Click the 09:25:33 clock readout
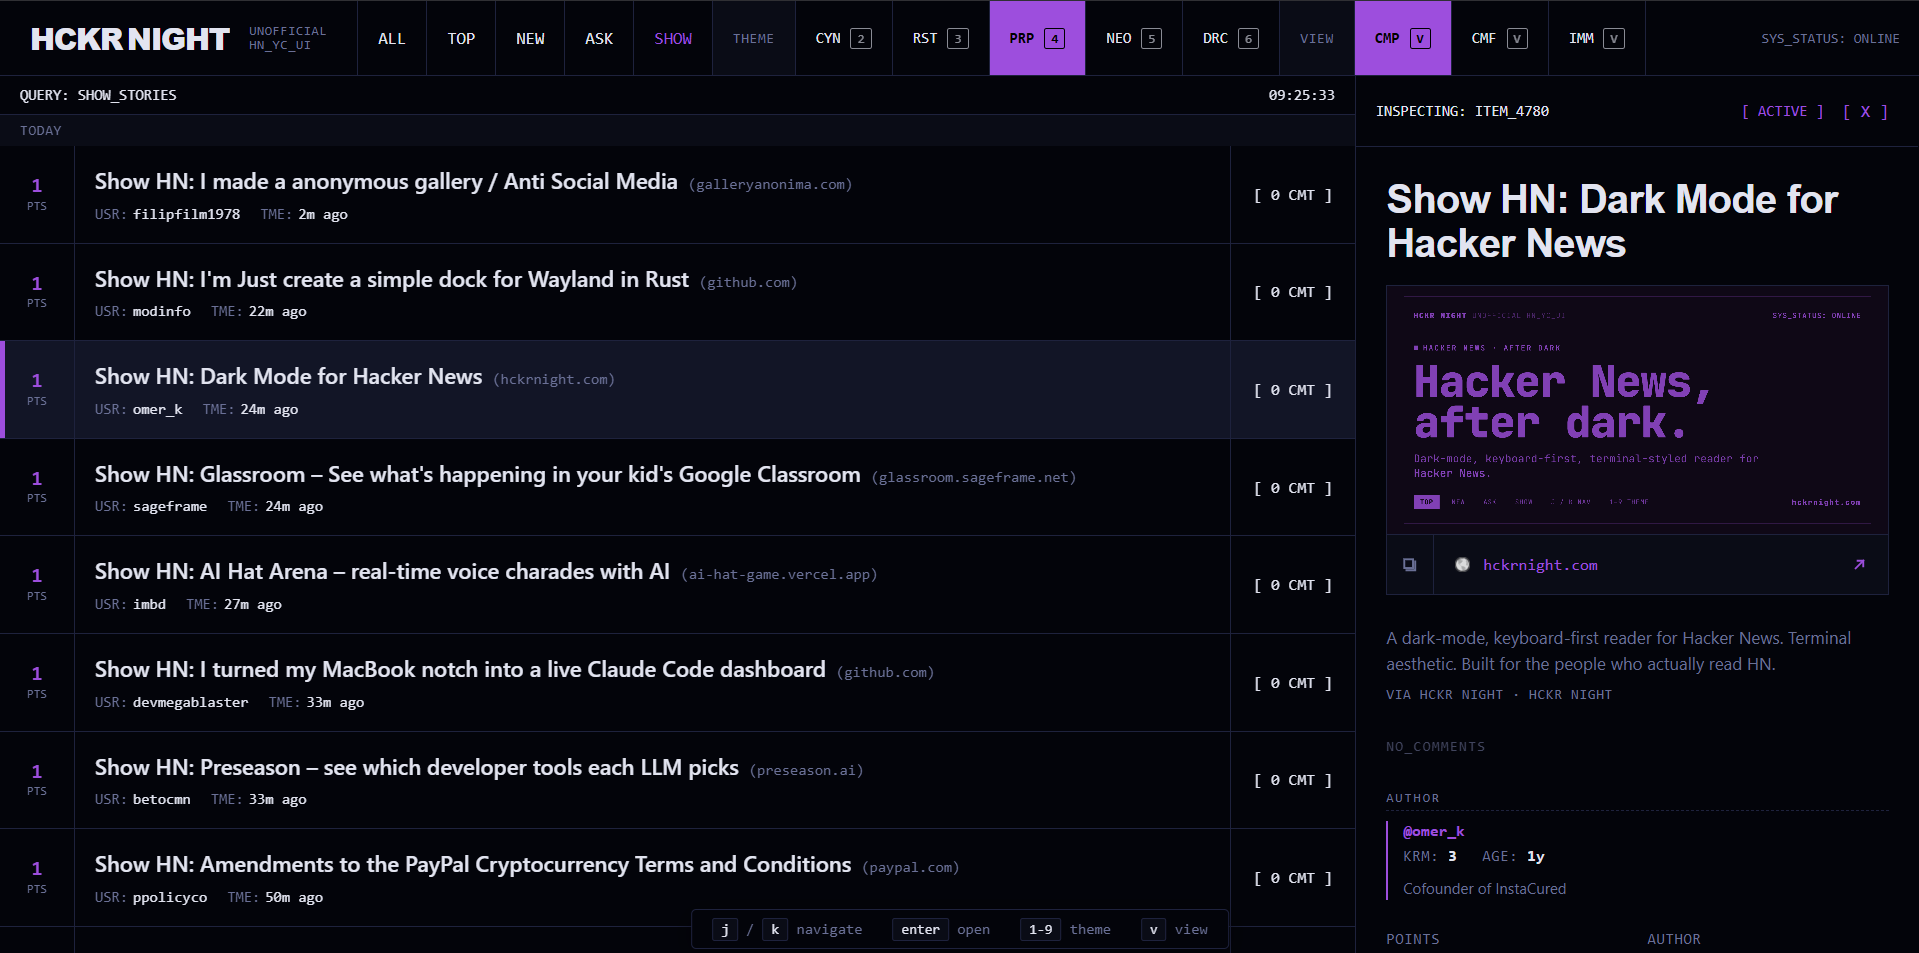 [1301, 95]
